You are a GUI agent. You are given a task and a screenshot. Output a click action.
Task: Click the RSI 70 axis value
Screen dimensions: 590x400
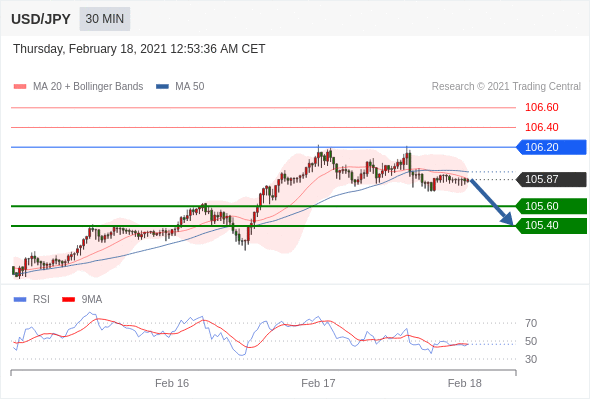coord(531,323)
